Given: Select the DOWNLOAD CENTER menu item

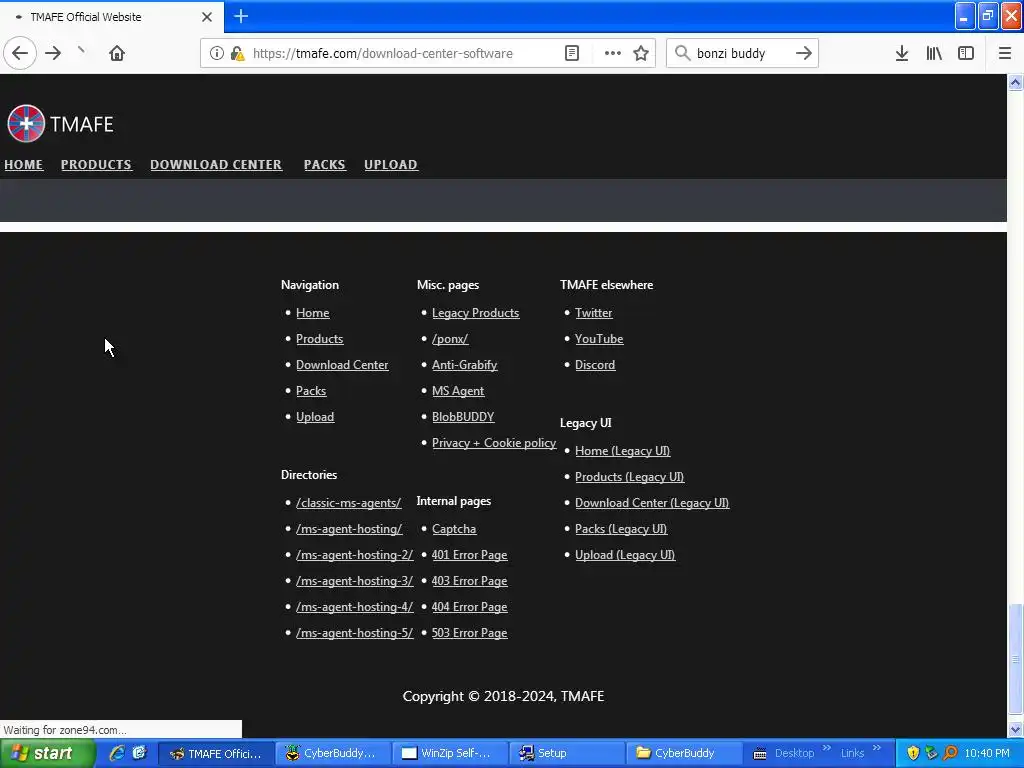Looking at the screenshot, I should (x=216, y=165).
